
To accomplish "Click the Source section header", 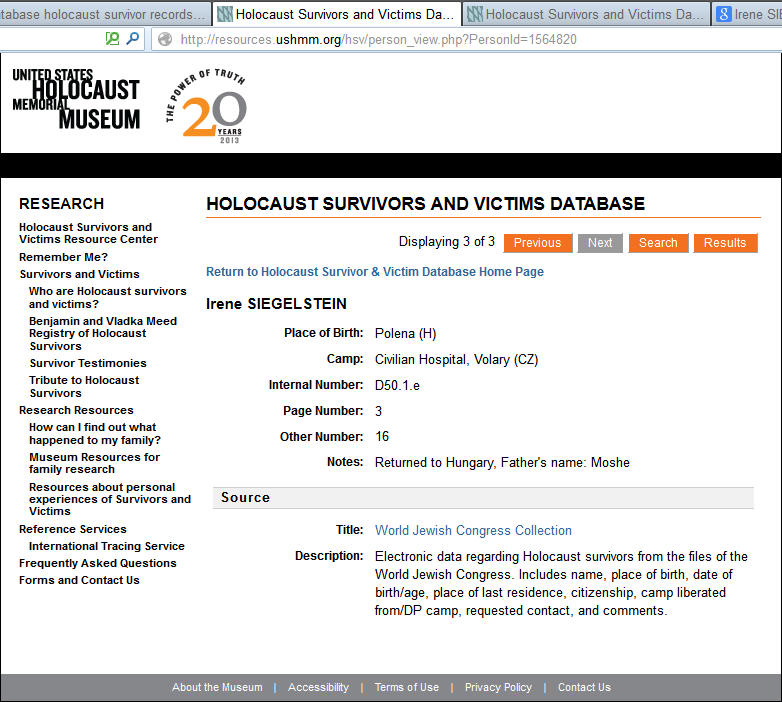I will click(x=483, y=498).
